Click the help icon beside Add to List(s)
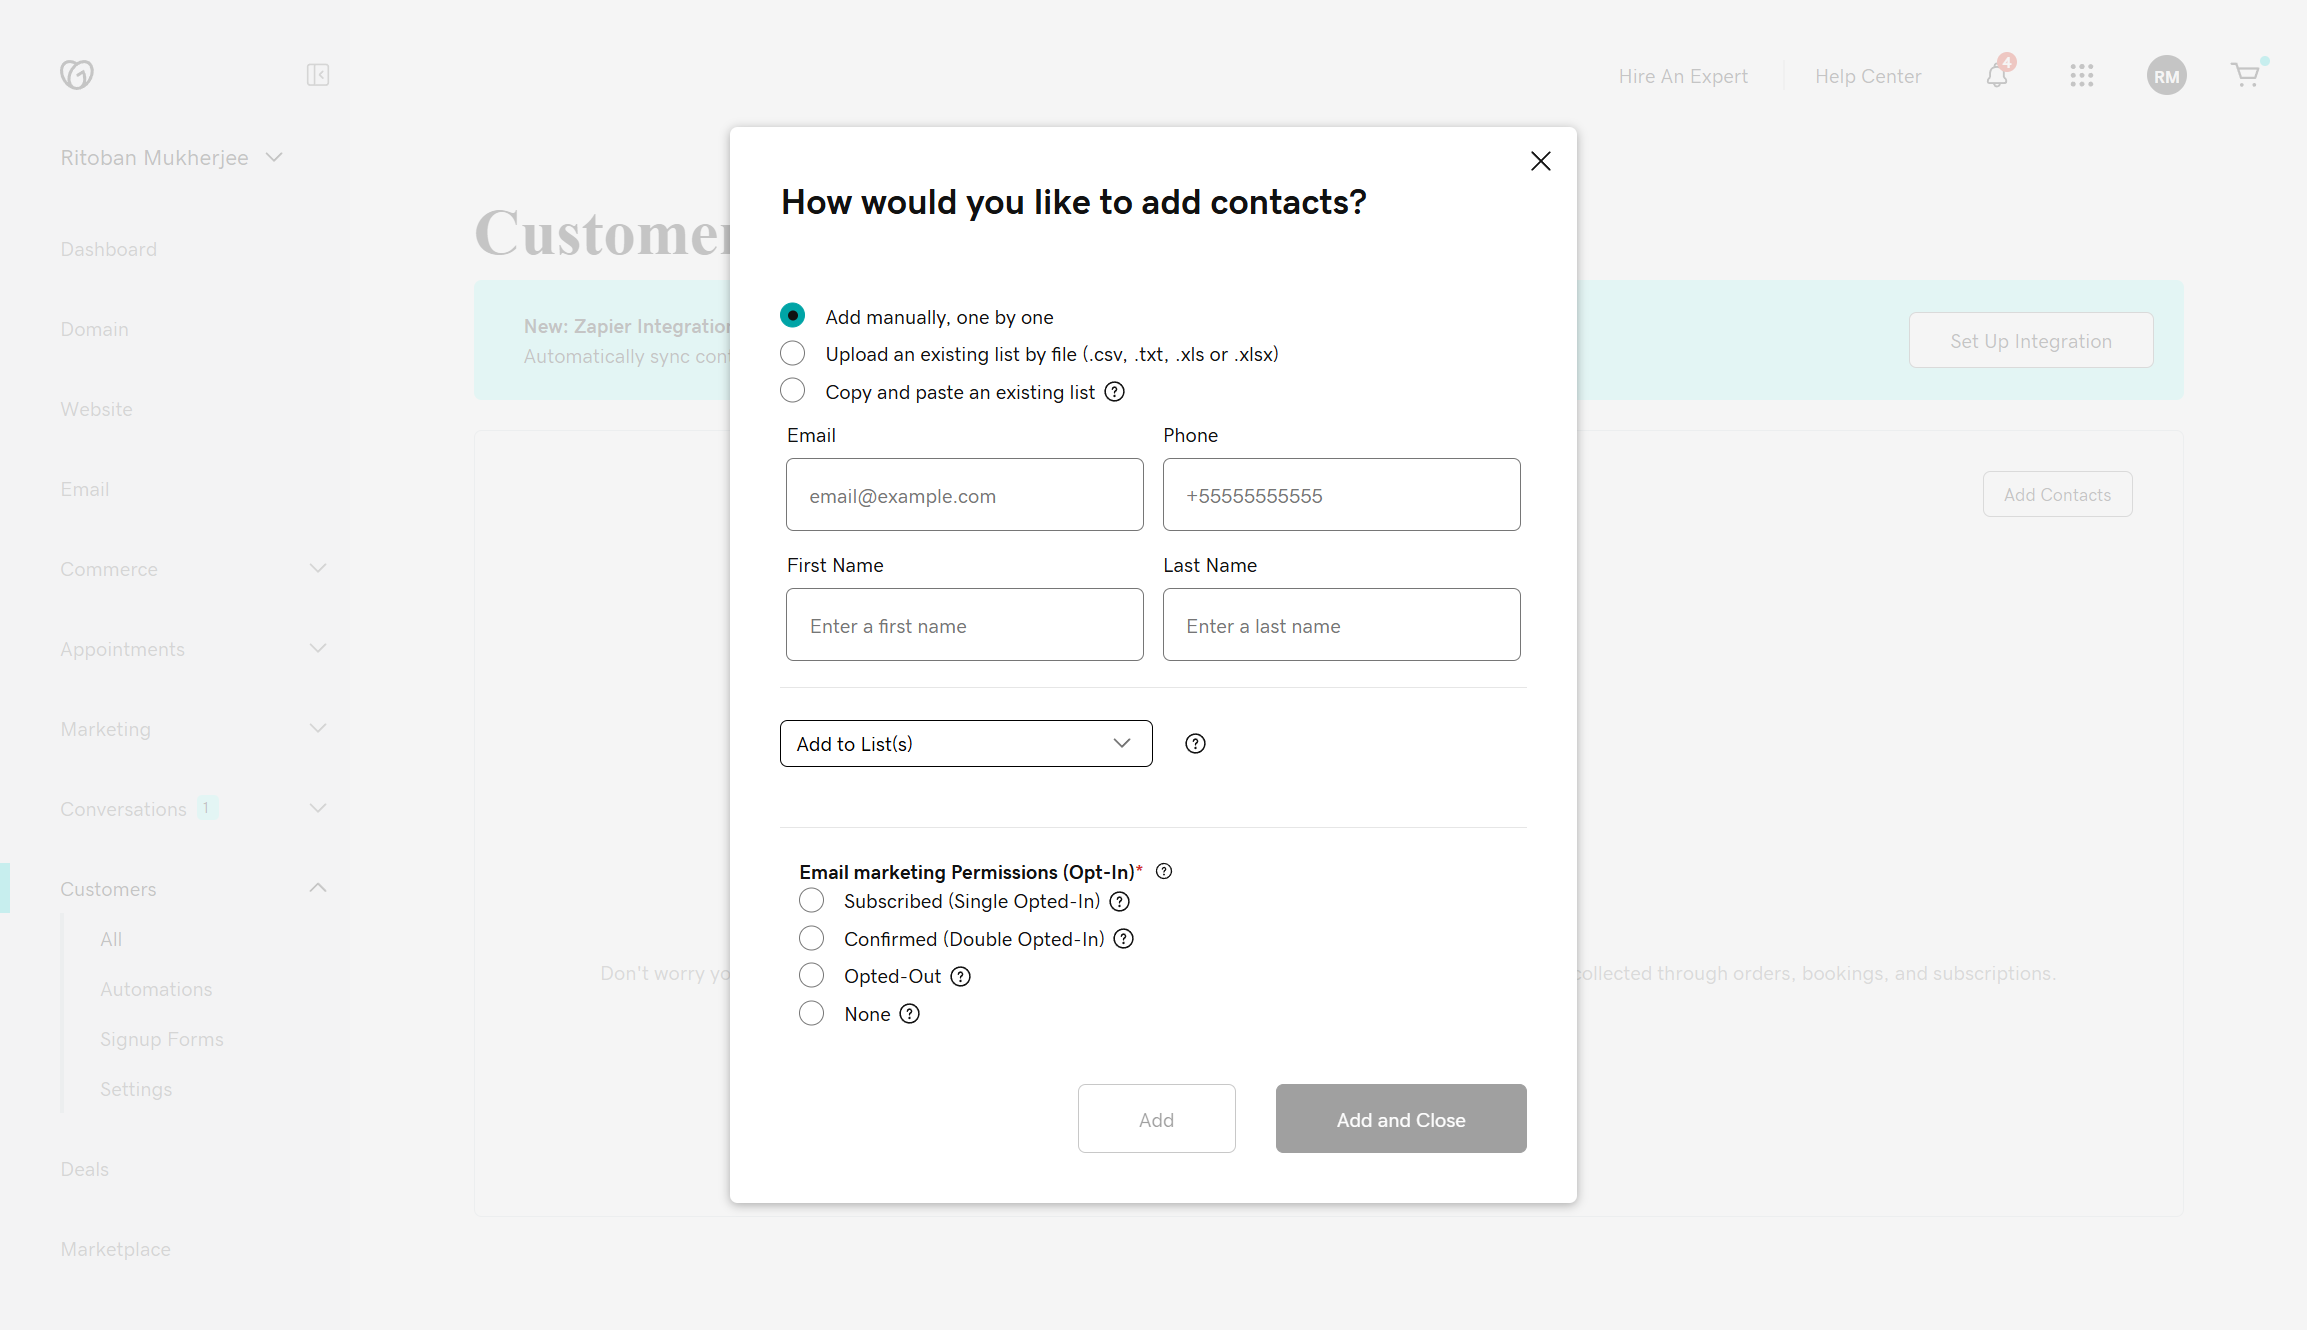2307x1330 pixels. coord(1194,743)
